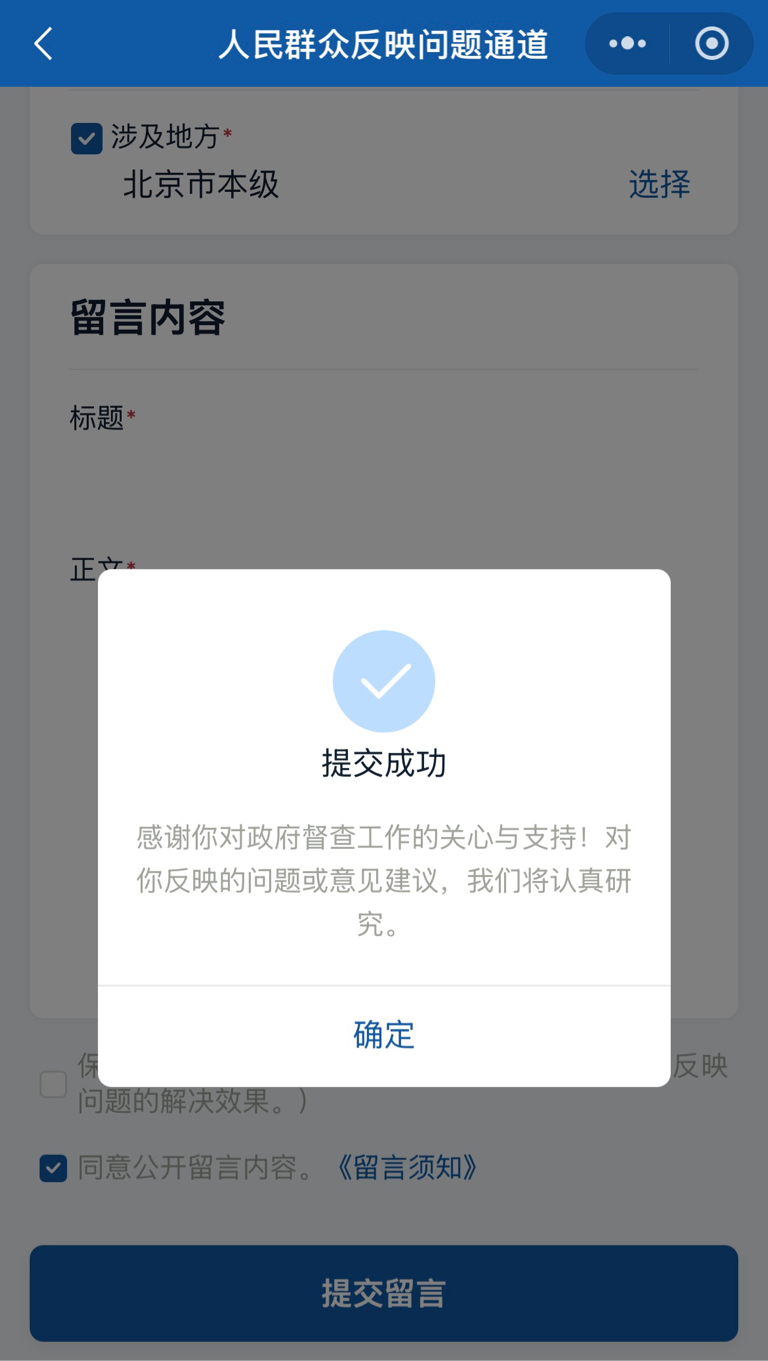
Task: Tap the back arrow icon
Action: pyautogui.click(x=43, y=44)
